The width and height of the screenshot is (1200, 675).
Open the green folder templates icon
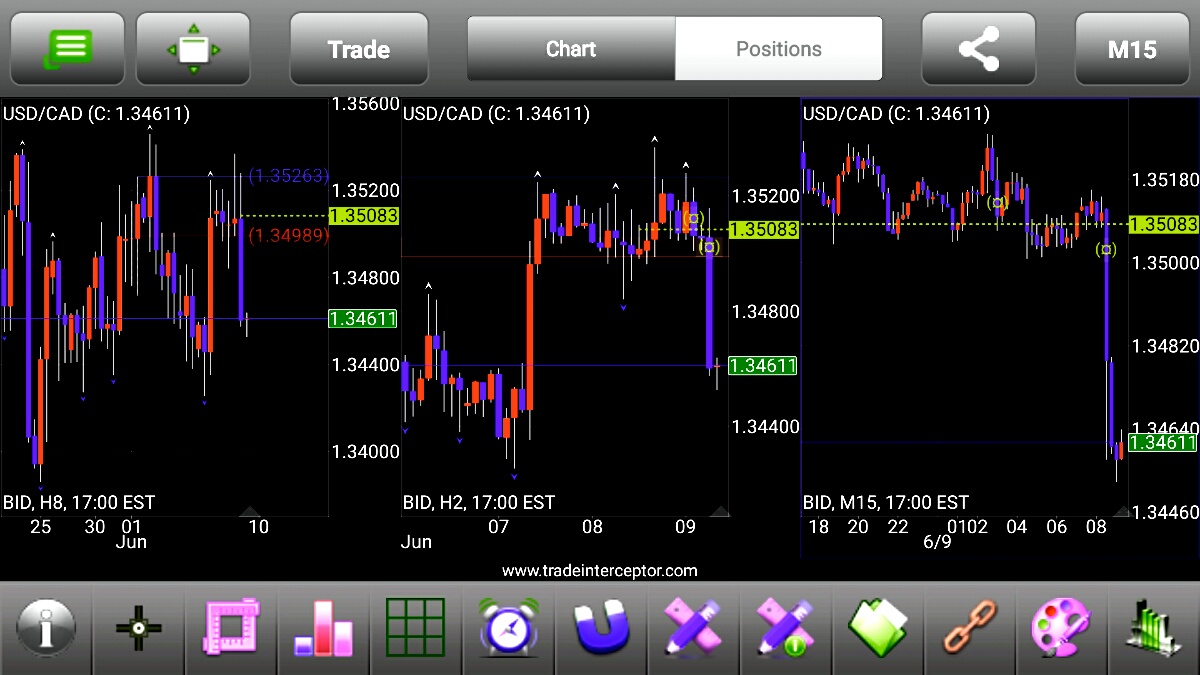click(879, 629)
